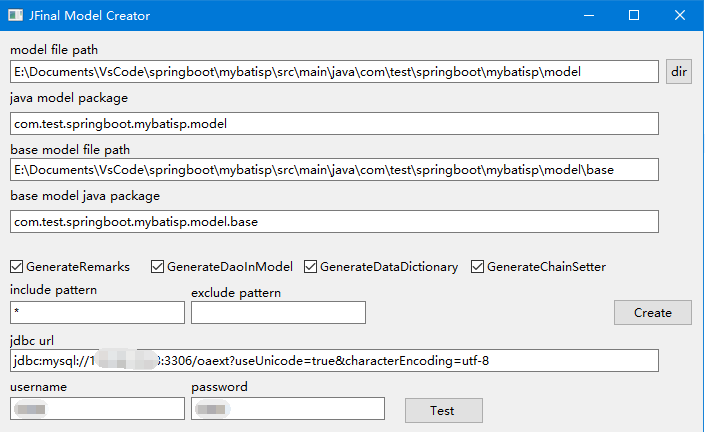
Task: Close the JFinal Model Creator window
Action: (x=680, y=15)
